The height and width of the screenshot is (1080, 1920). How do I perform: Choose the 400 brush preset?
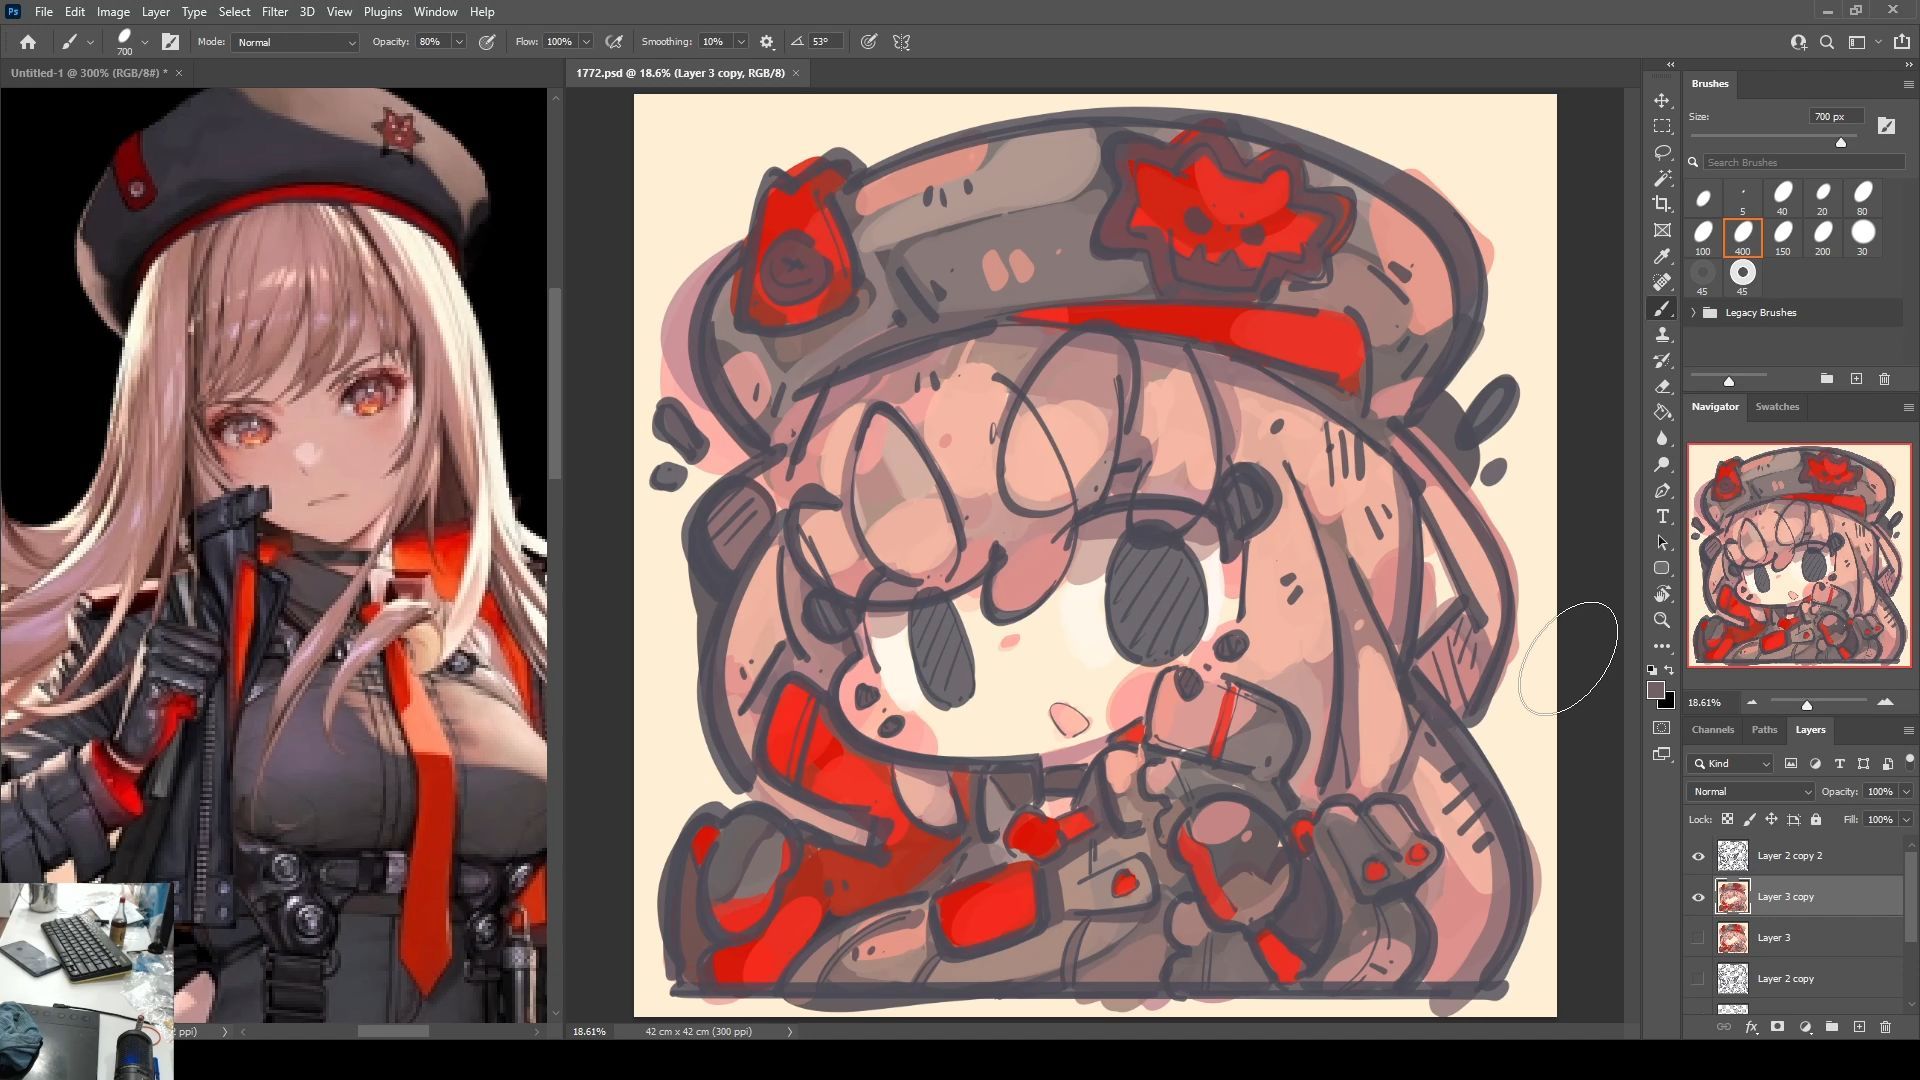1743,238
